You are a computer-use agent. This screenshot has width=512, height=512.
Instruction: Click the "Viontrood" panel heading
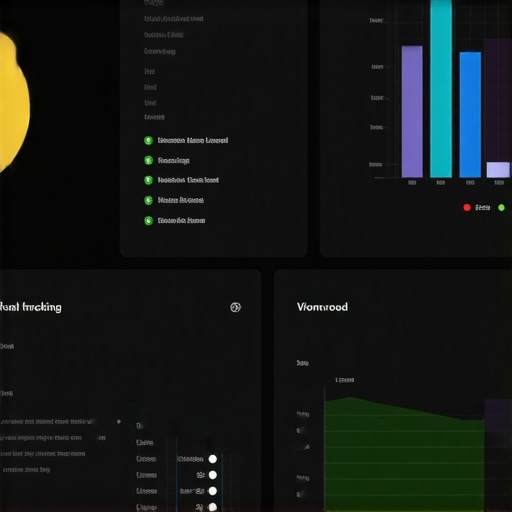pyautogui.click(x=322, y=307)
